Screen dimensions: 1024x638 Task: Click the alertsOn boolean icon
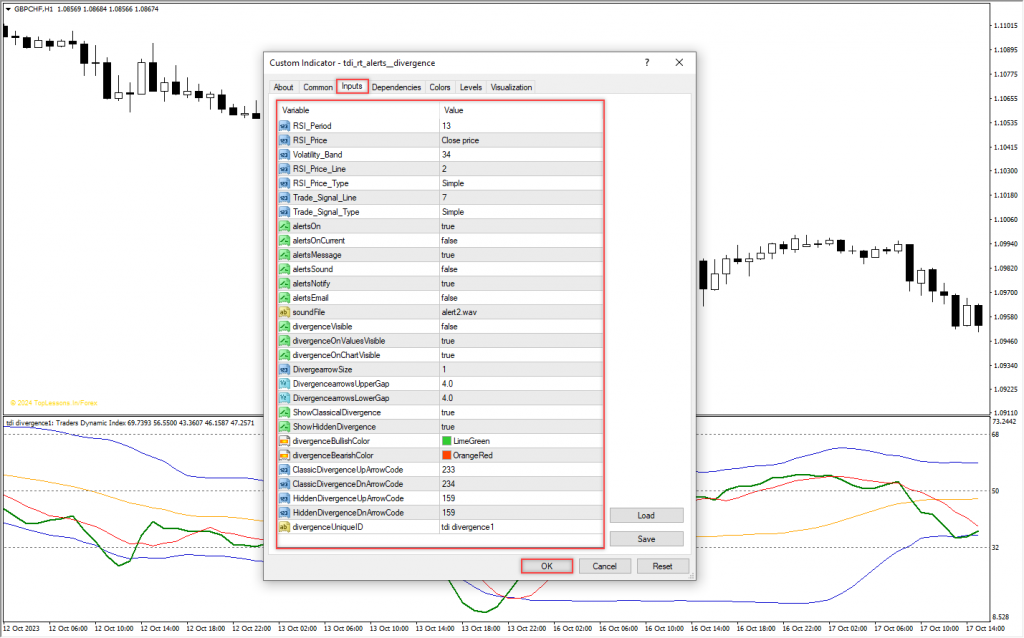tap(285, 226)
